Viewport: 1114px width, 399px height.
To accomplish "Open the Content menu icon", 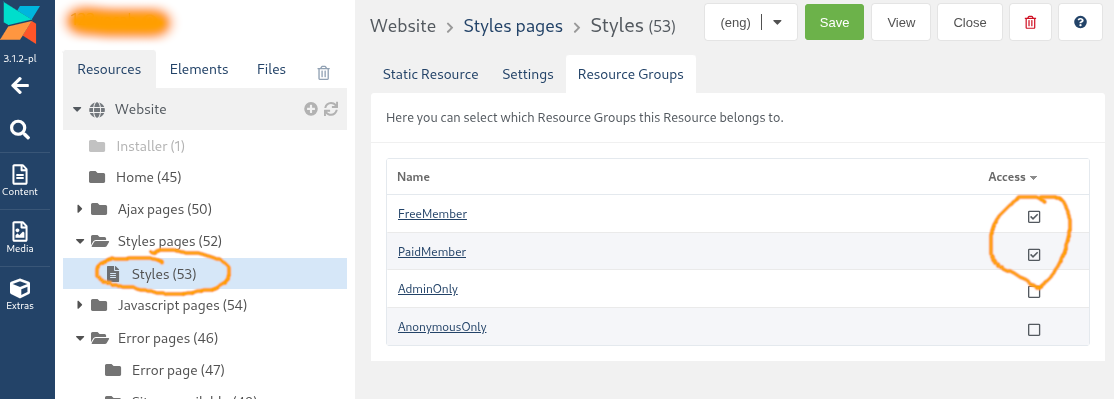I will click(20, 180).
